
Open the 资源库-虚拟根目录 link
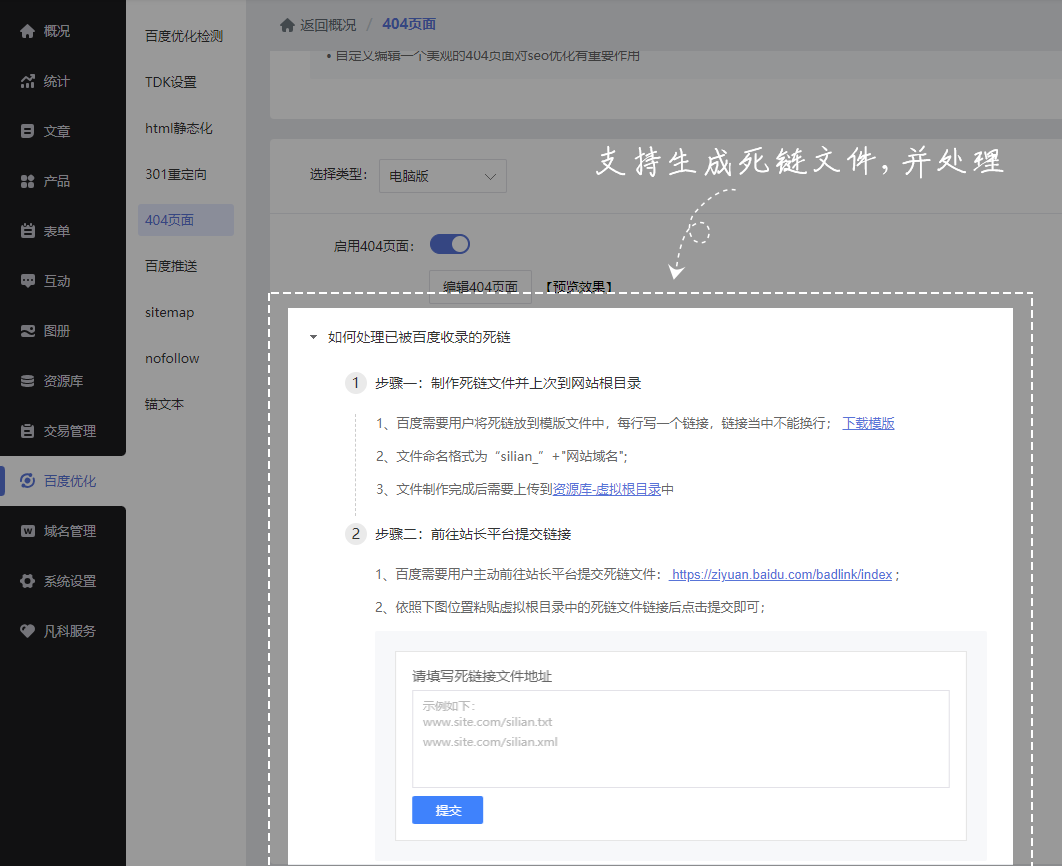(607, 489)
